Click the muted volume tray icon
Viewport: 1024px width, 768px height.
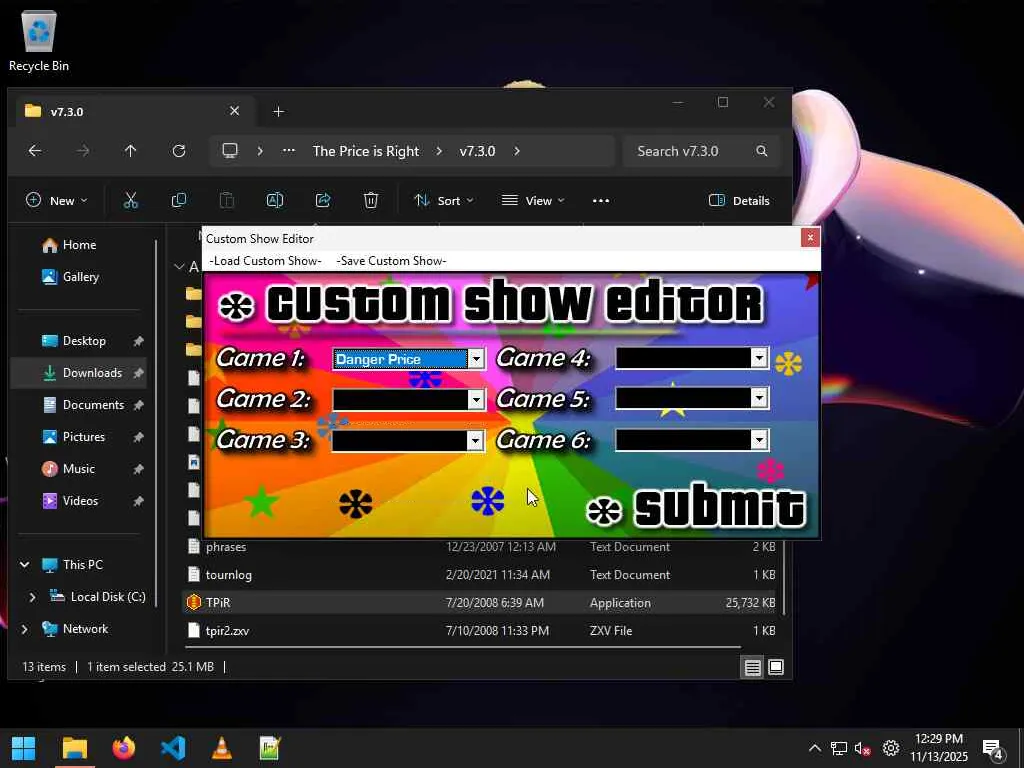(863, 748)
